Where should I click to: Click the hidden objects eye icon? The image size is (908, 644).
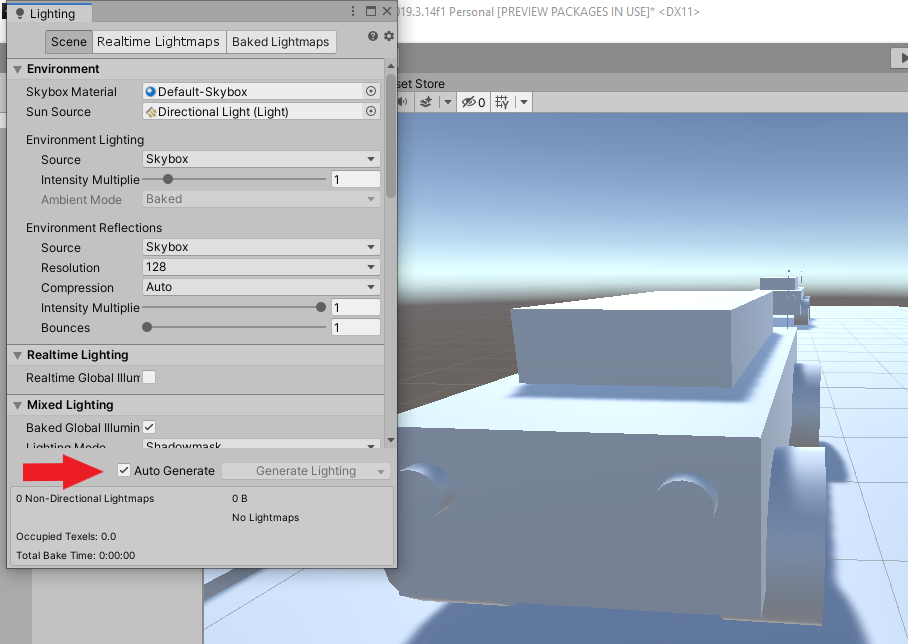470,101
